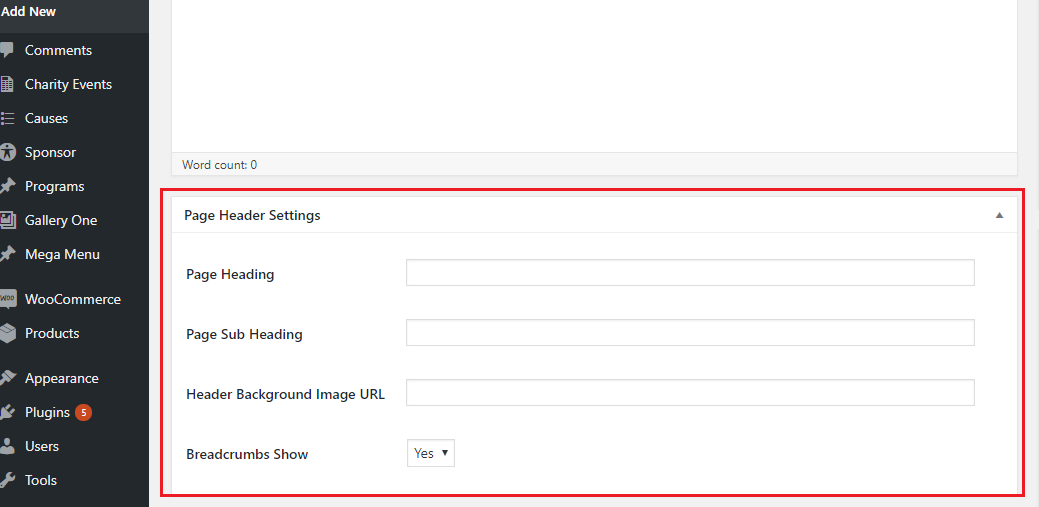Go to the Mega Menu section
The height and width of the screenshot is (507, 1039).
pyautogui.click(x=62, y=254)
